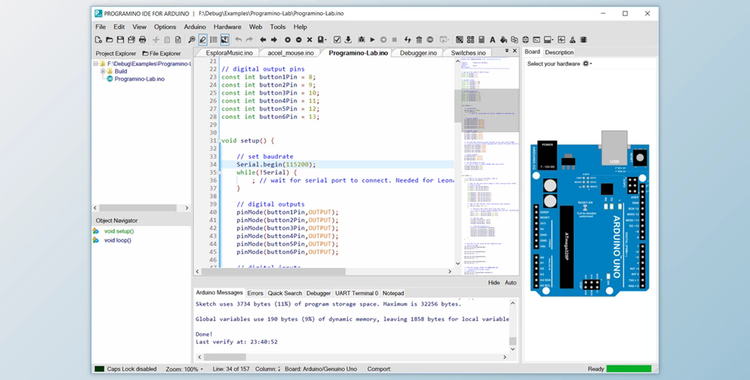Click the minus-circle remove bookmark icon
The height and width of the screenshot is (380, 750).
tap(298, 40)
